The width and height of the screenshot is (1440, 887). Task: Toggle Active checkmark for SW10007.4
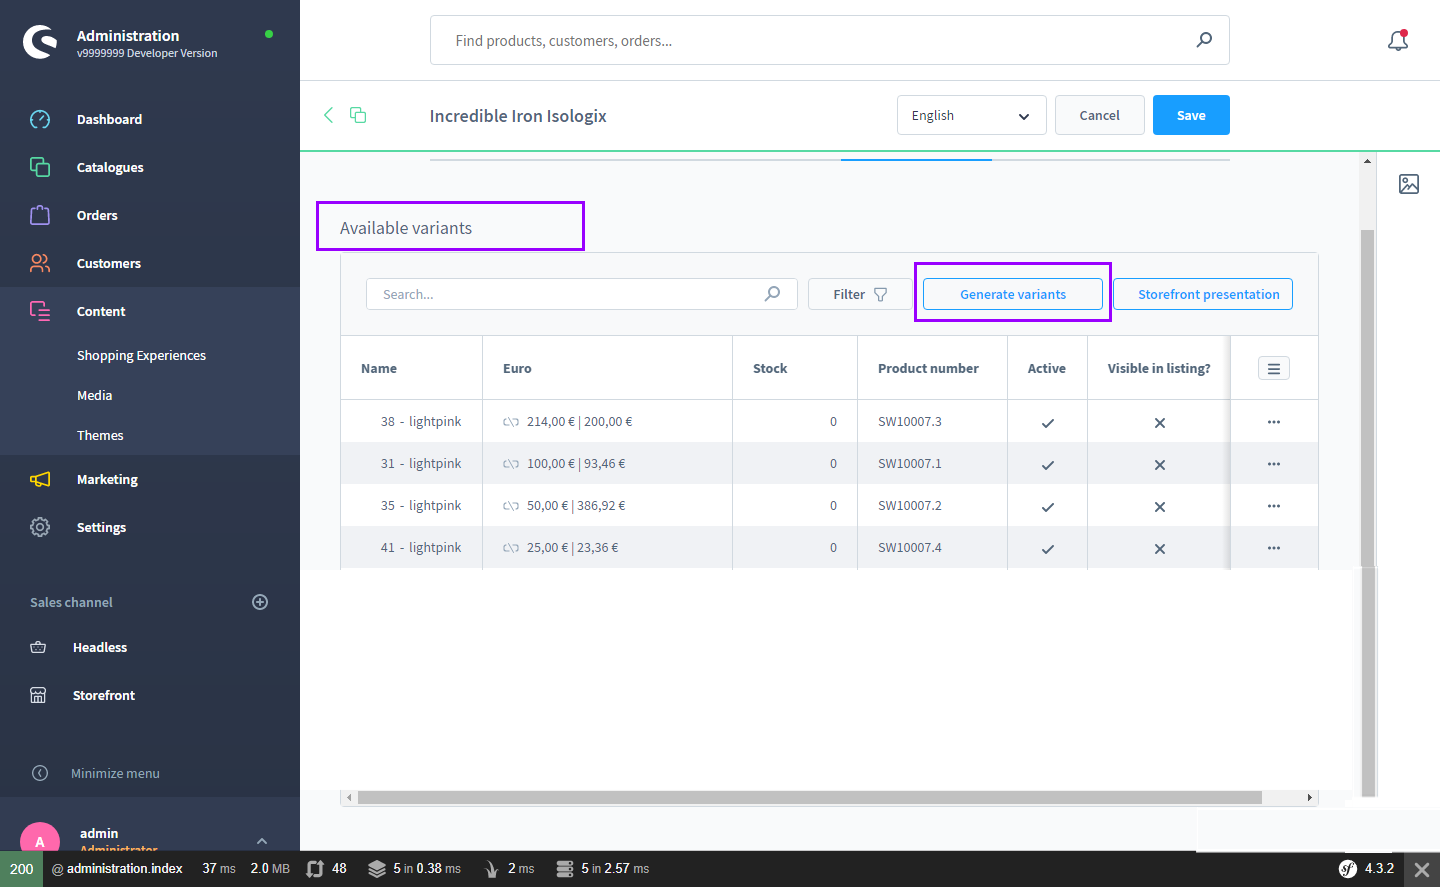pos(1048,549)
